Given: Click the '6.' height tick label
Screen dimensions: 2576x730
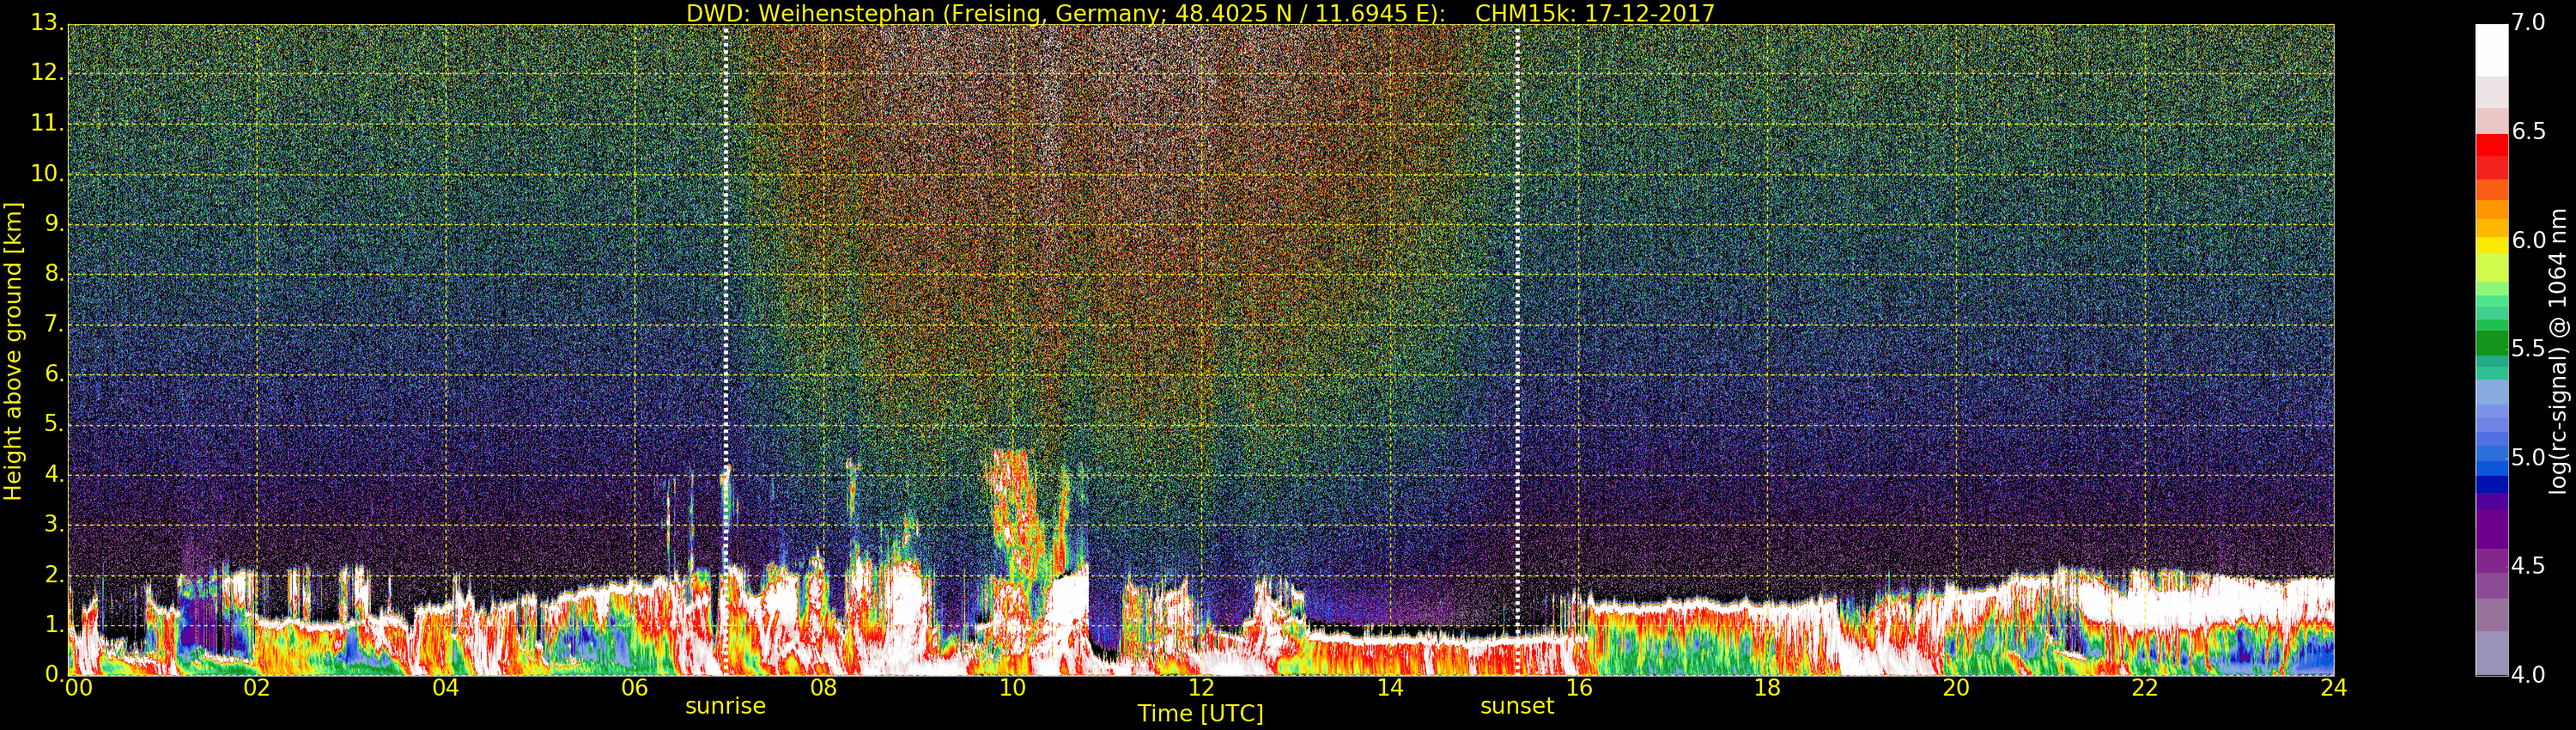Looking at the screenshot, I should pos(54,373).
